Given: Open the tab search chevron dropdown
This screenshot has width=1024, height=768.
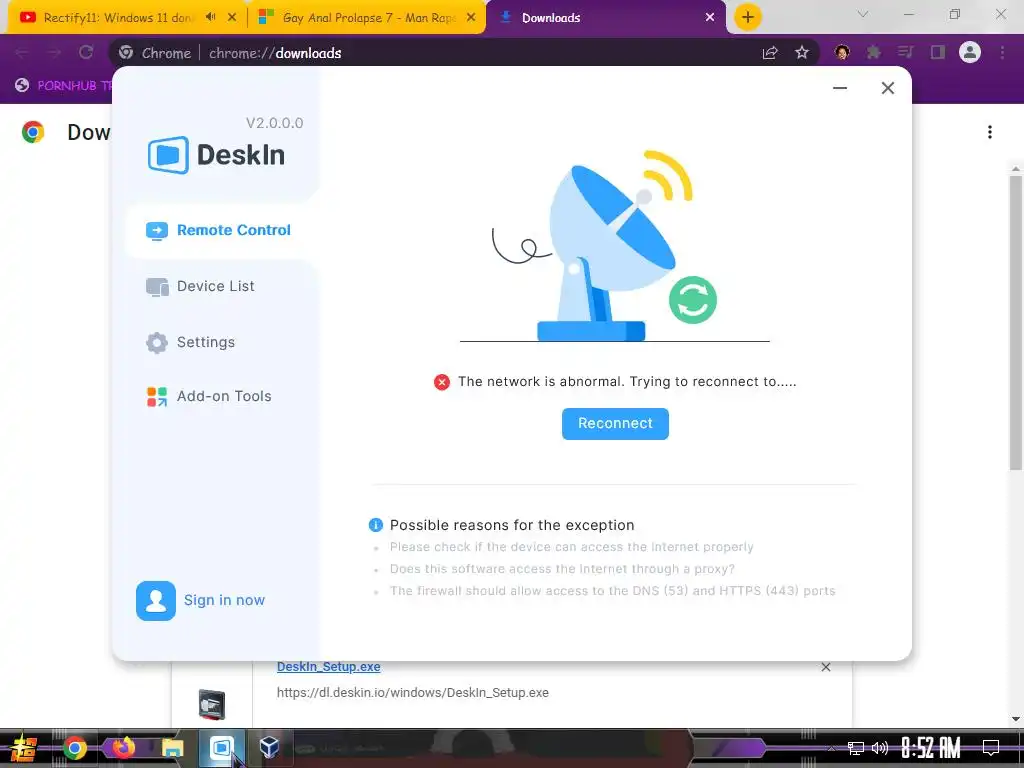Looking at the screenshot, I should coord(863,14).
